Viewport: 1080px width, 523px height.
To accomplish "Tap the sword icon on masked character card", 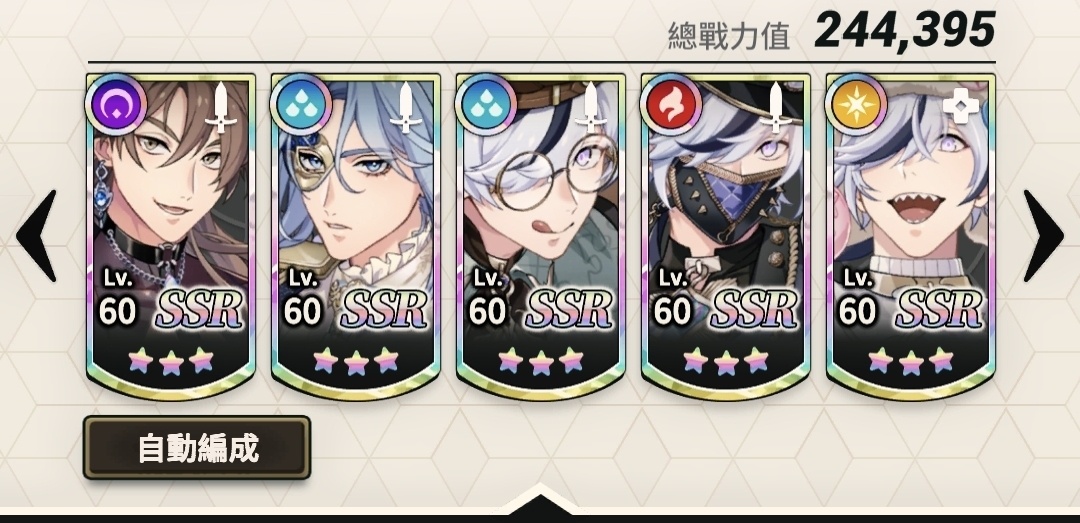I will 776,107.
